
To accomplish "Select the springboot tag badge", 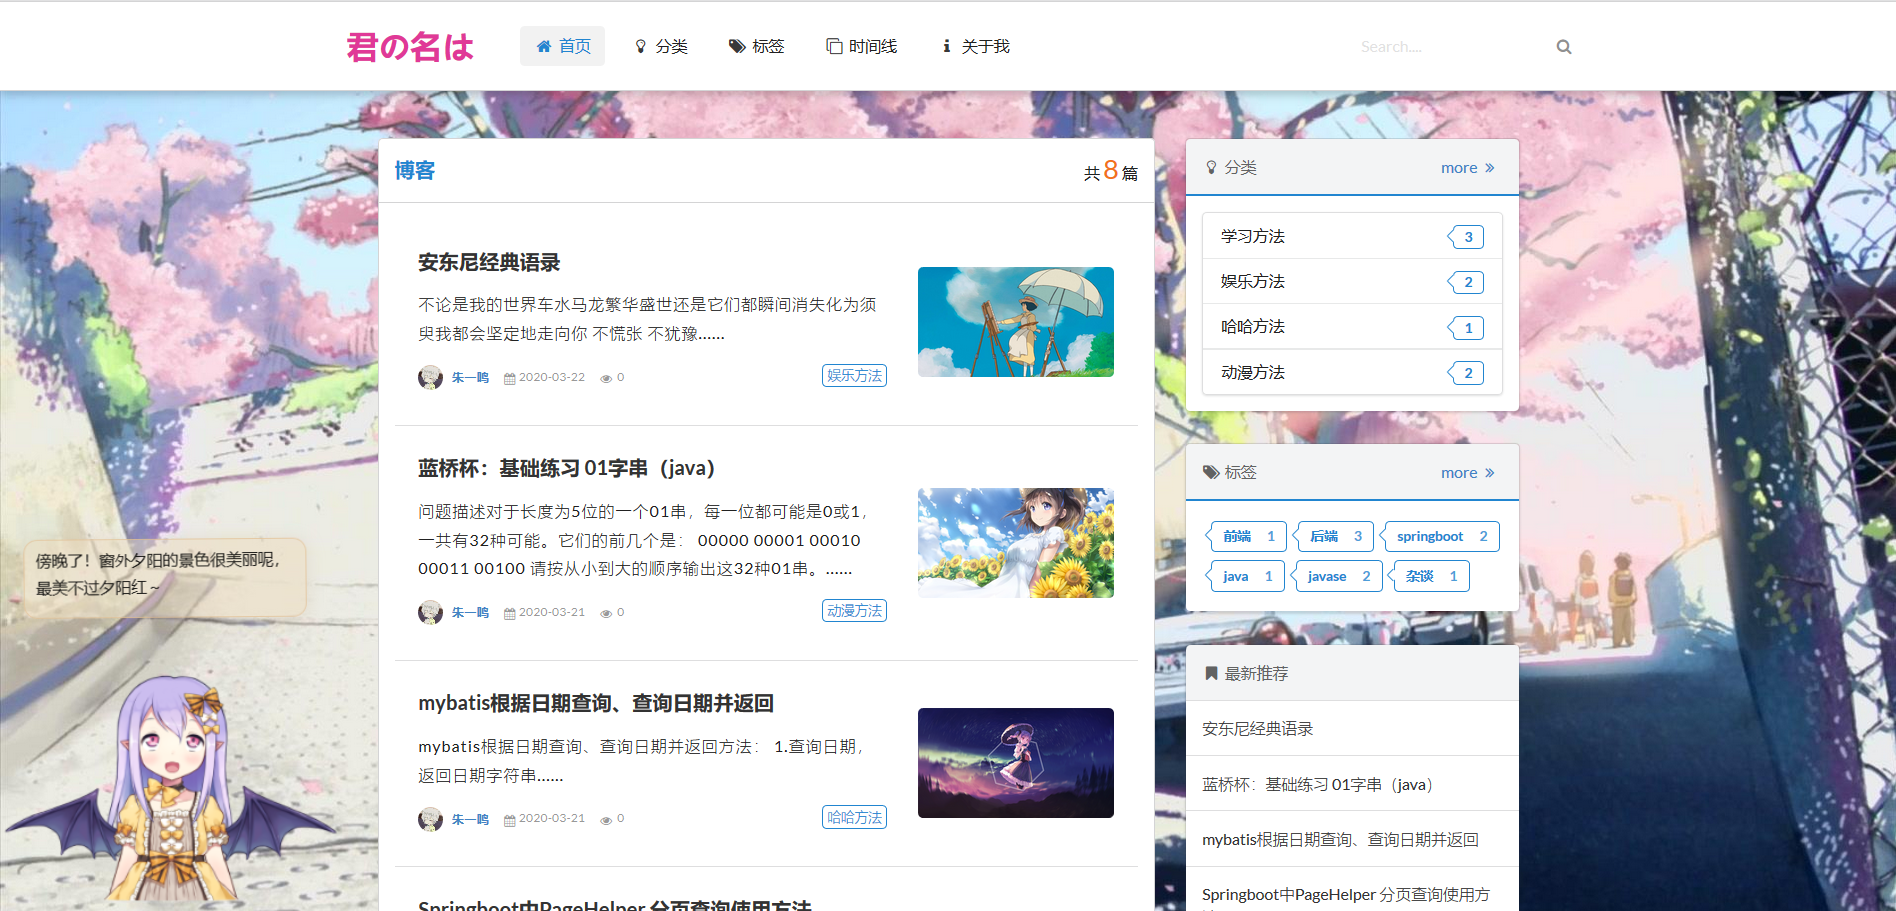I will click(x=1440, y=536).
